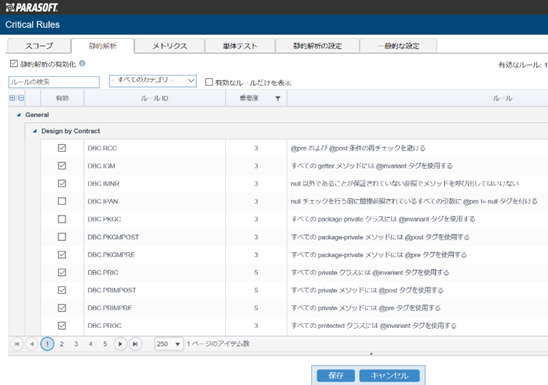Viewport: 548px width, 385px height.
Task: Sort by the severity column header
Action: [249, 98]
